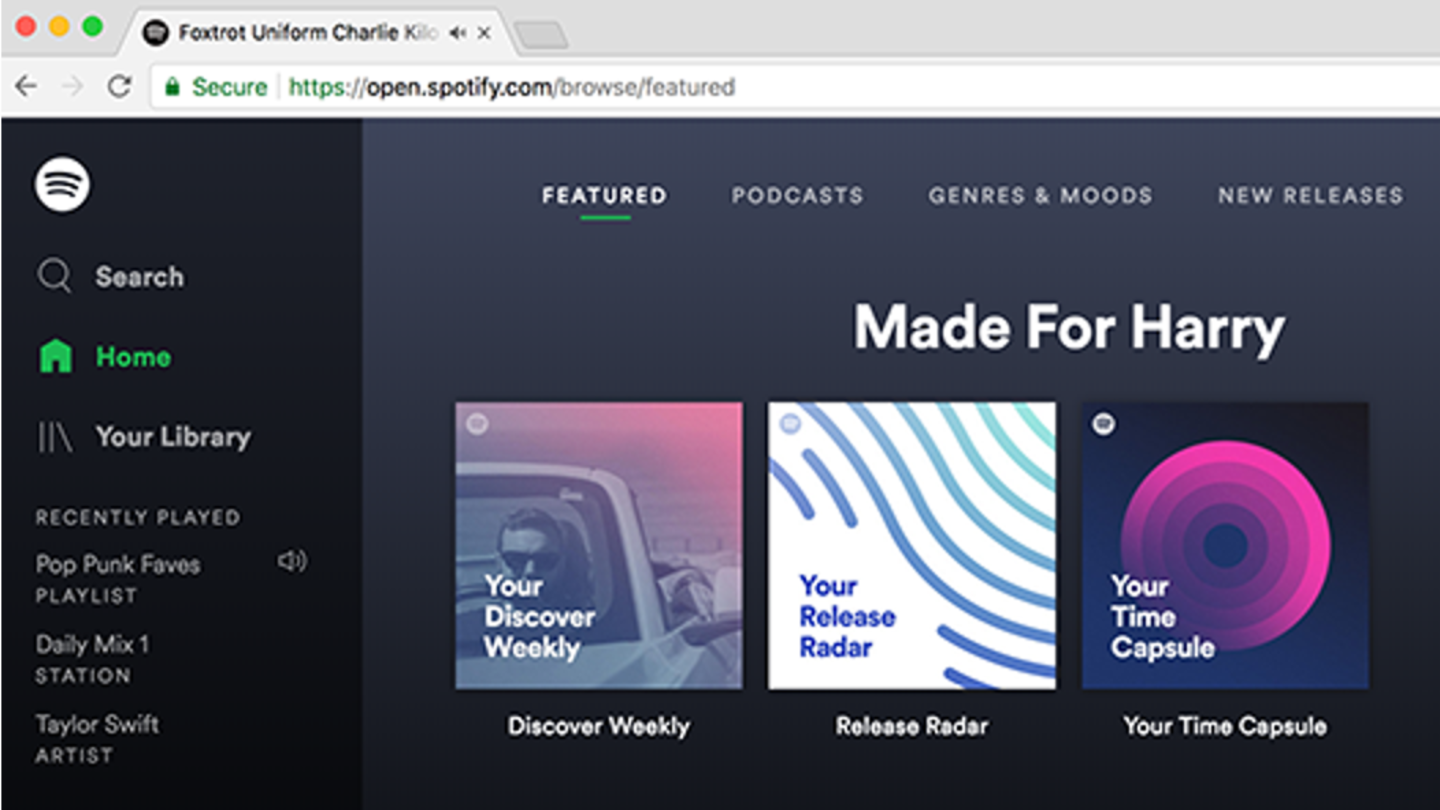Image resolution: width=1440 pixels, height=810 pixels.
Task: Open Search in the sidebar
Action: pyautogui.click(x=139, y=277)
